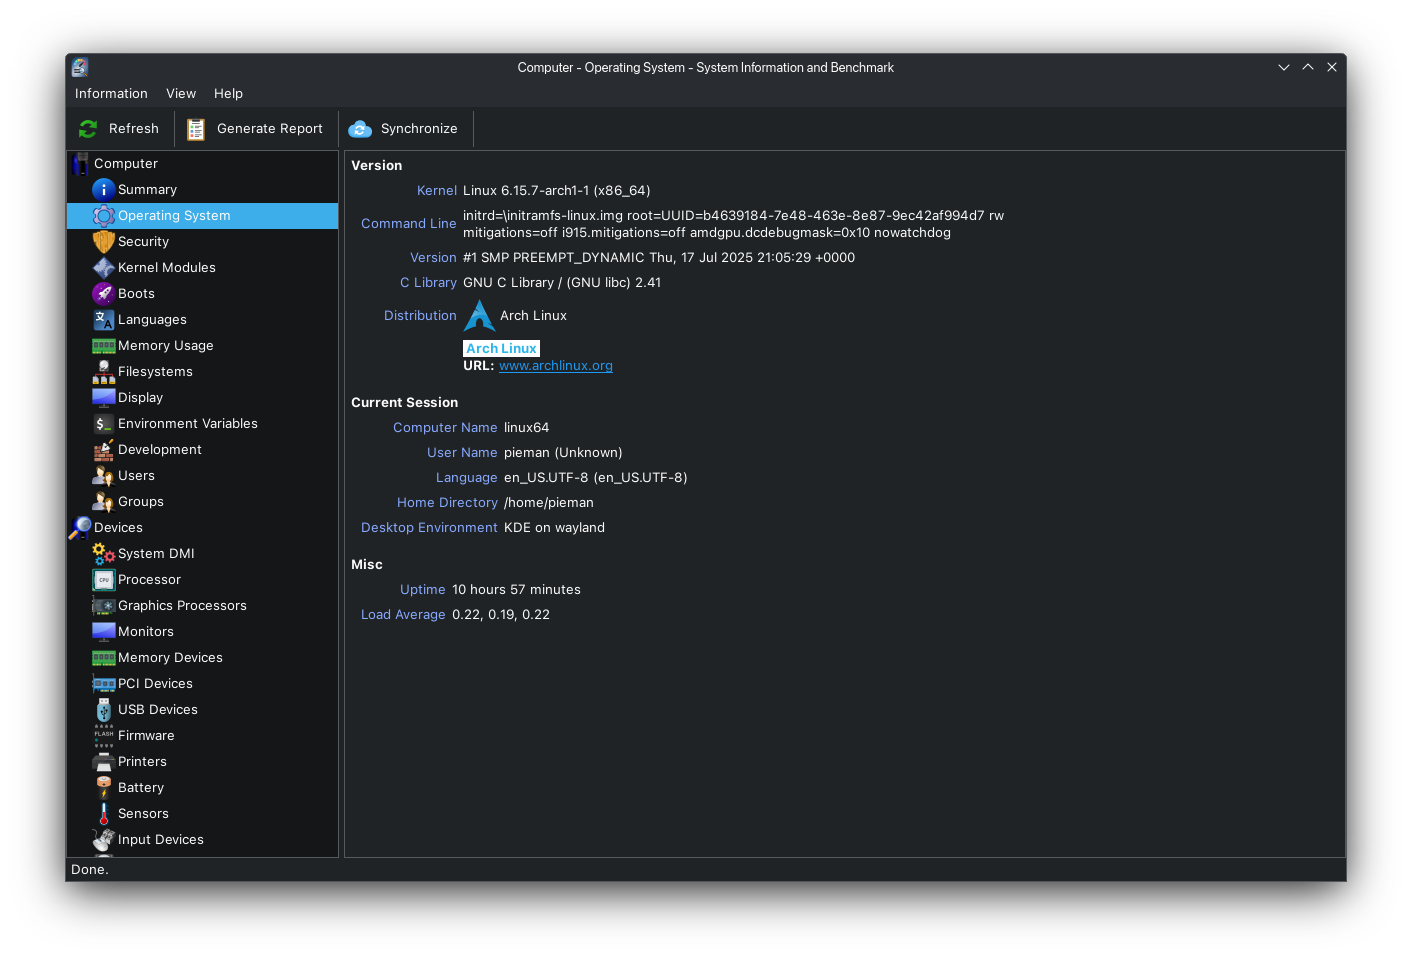The width and height of the screenshot is (1412, 959).
Task: Select Desktop Environment value KDE on wayland
Action: point(554,527)
